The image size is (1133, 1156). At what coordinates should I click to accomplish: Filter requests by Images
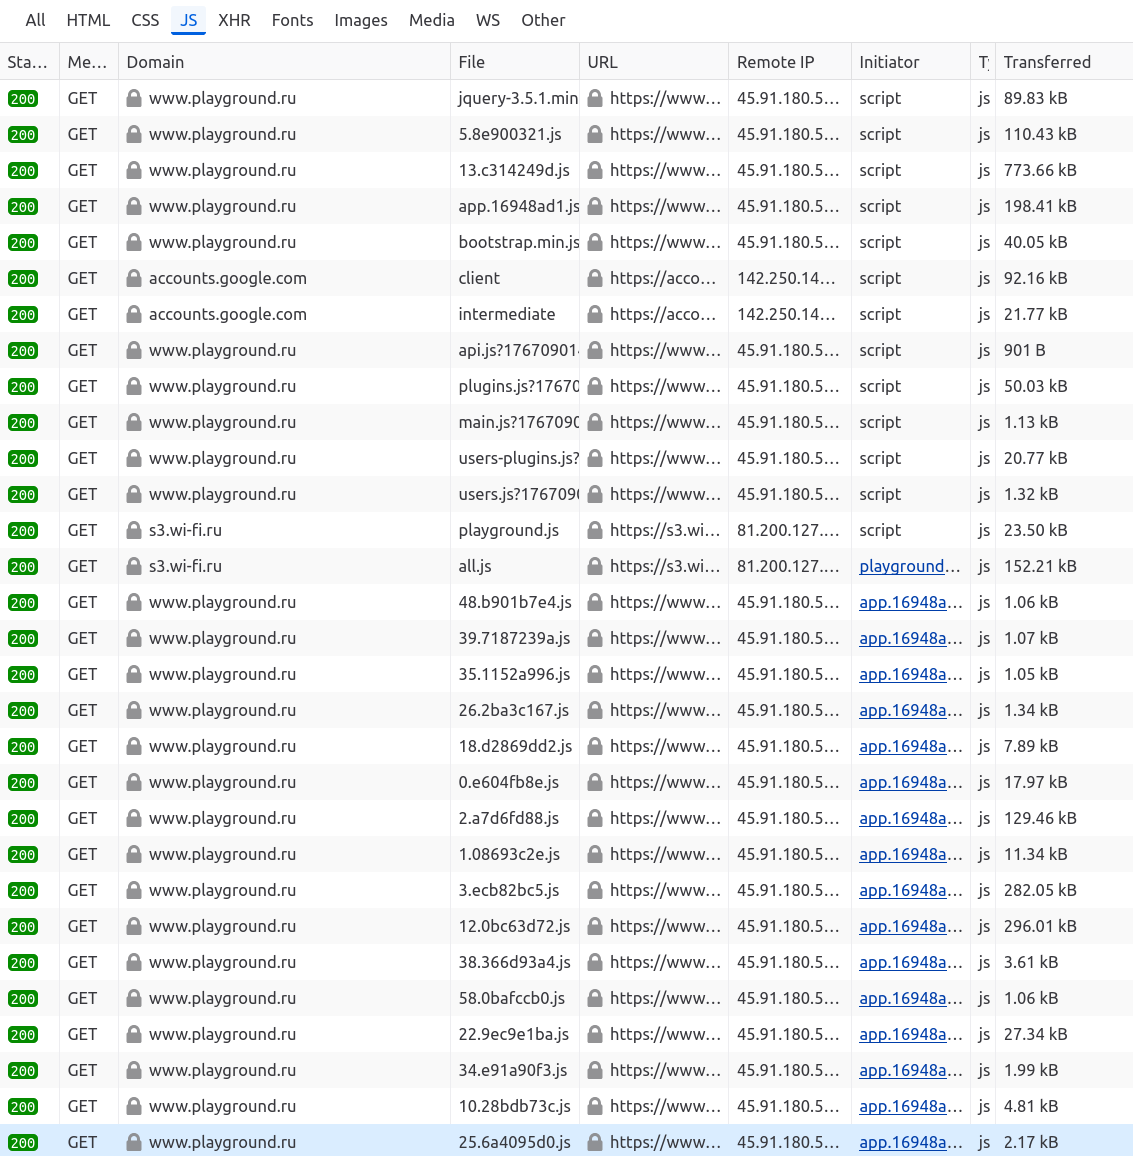point(360,20)
